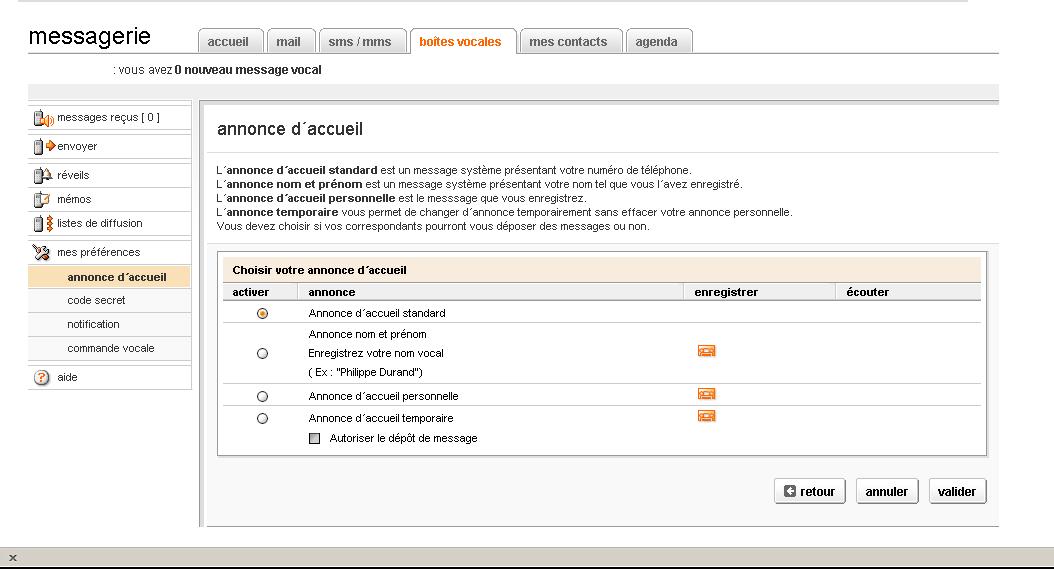The height and width of the screenshot is (569, 1054).
Task: Select the Annonce d'accueil personnelle radio button
Action: [263, 397]
